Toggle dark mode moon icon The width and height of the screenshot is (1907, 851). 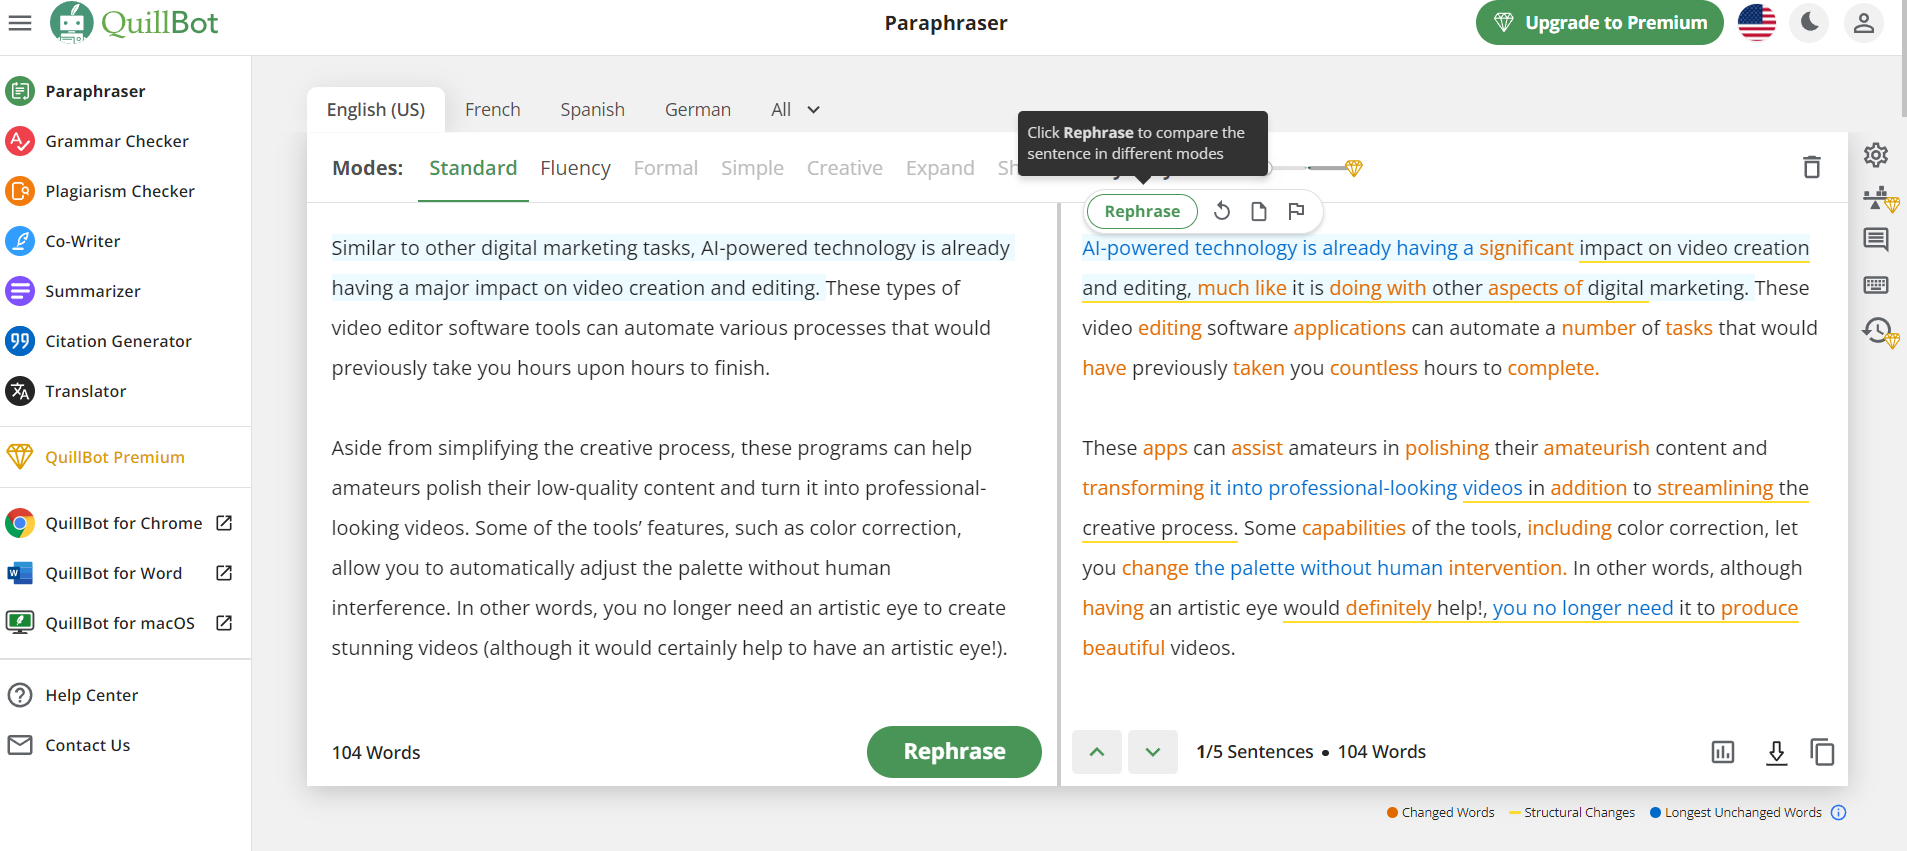pyautogui.click(x=1810, y=22)
